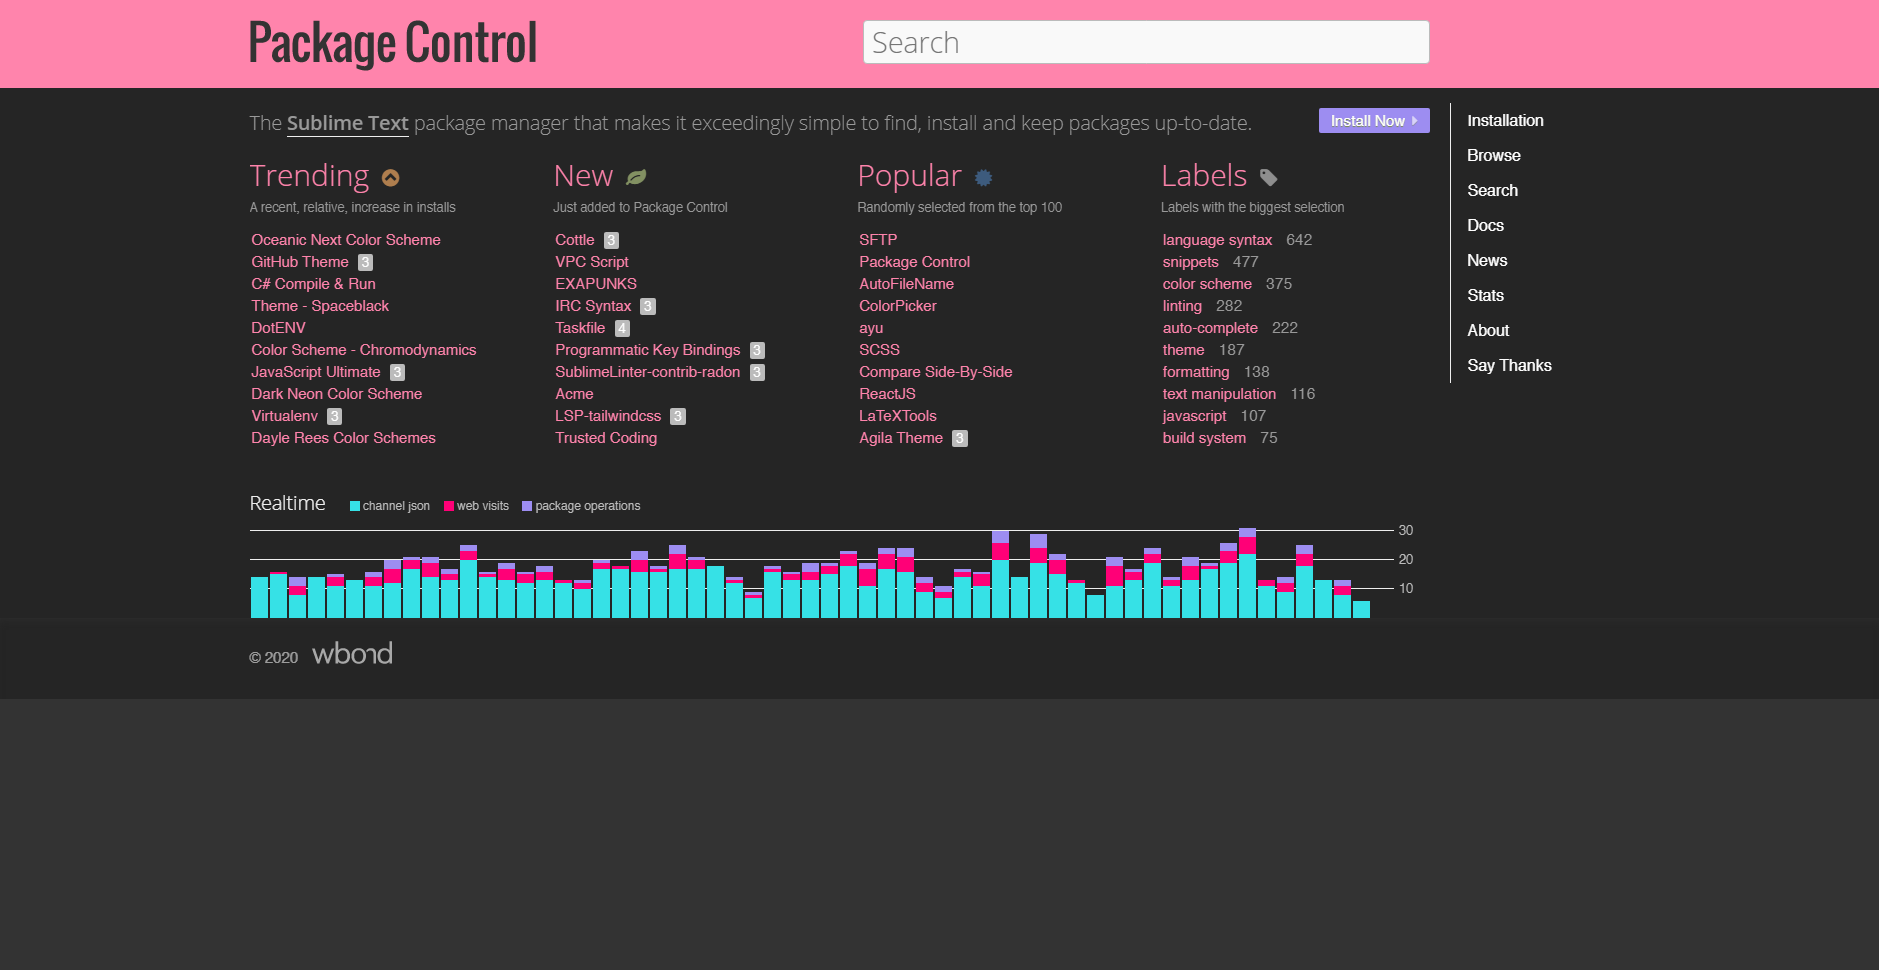
Task: Open the Trusted Coding package
Action: click(606, 438)
